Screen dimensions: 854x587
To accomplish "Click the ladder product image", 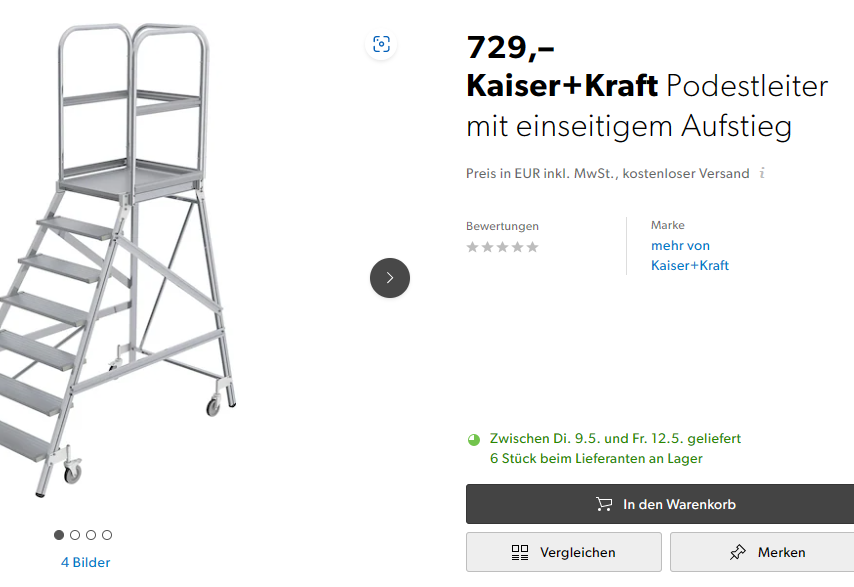I will (x=118, y=260).
